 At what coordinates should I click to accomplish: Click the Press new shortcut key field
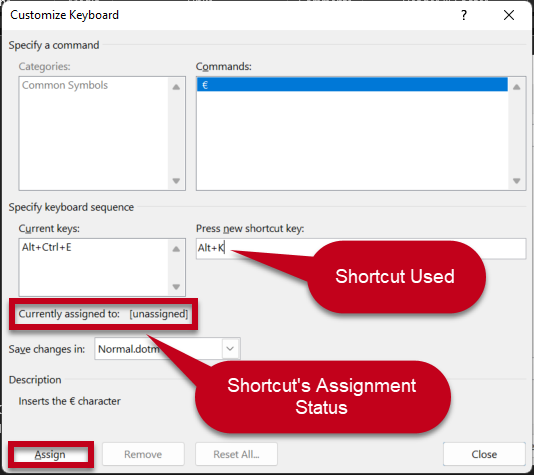361,249
